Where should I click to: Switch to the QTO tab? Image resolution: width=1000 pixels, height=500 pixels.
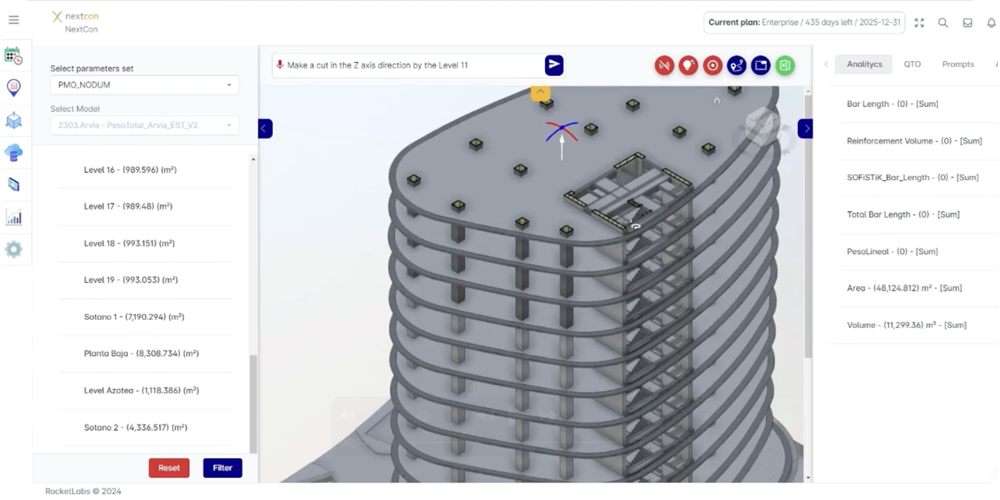click(912, 64)
